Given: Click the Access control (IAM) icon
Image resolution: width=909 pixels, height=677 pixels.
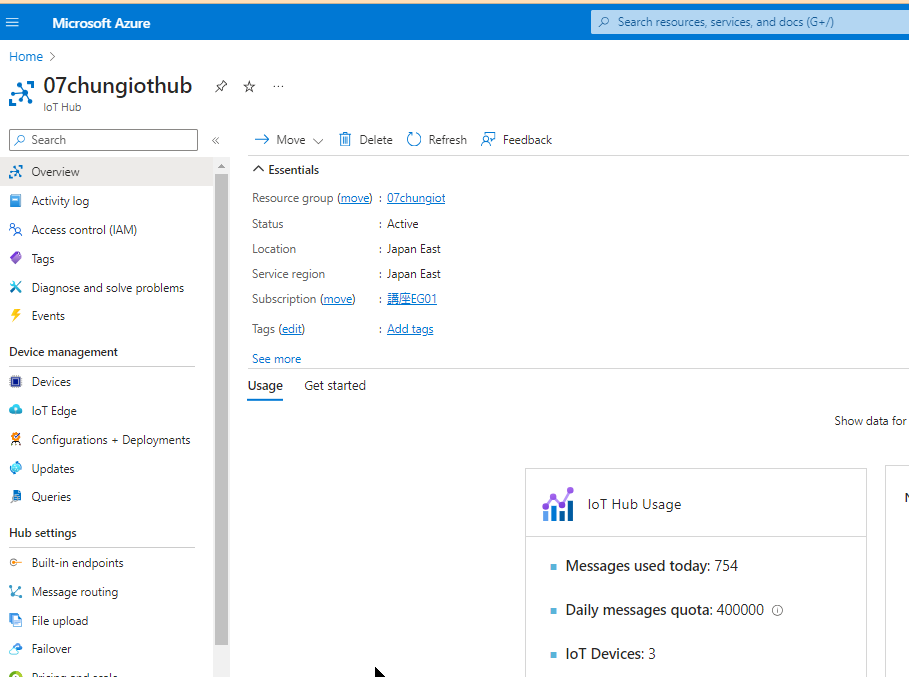Looking at the screenshot, I should [16, 230].
